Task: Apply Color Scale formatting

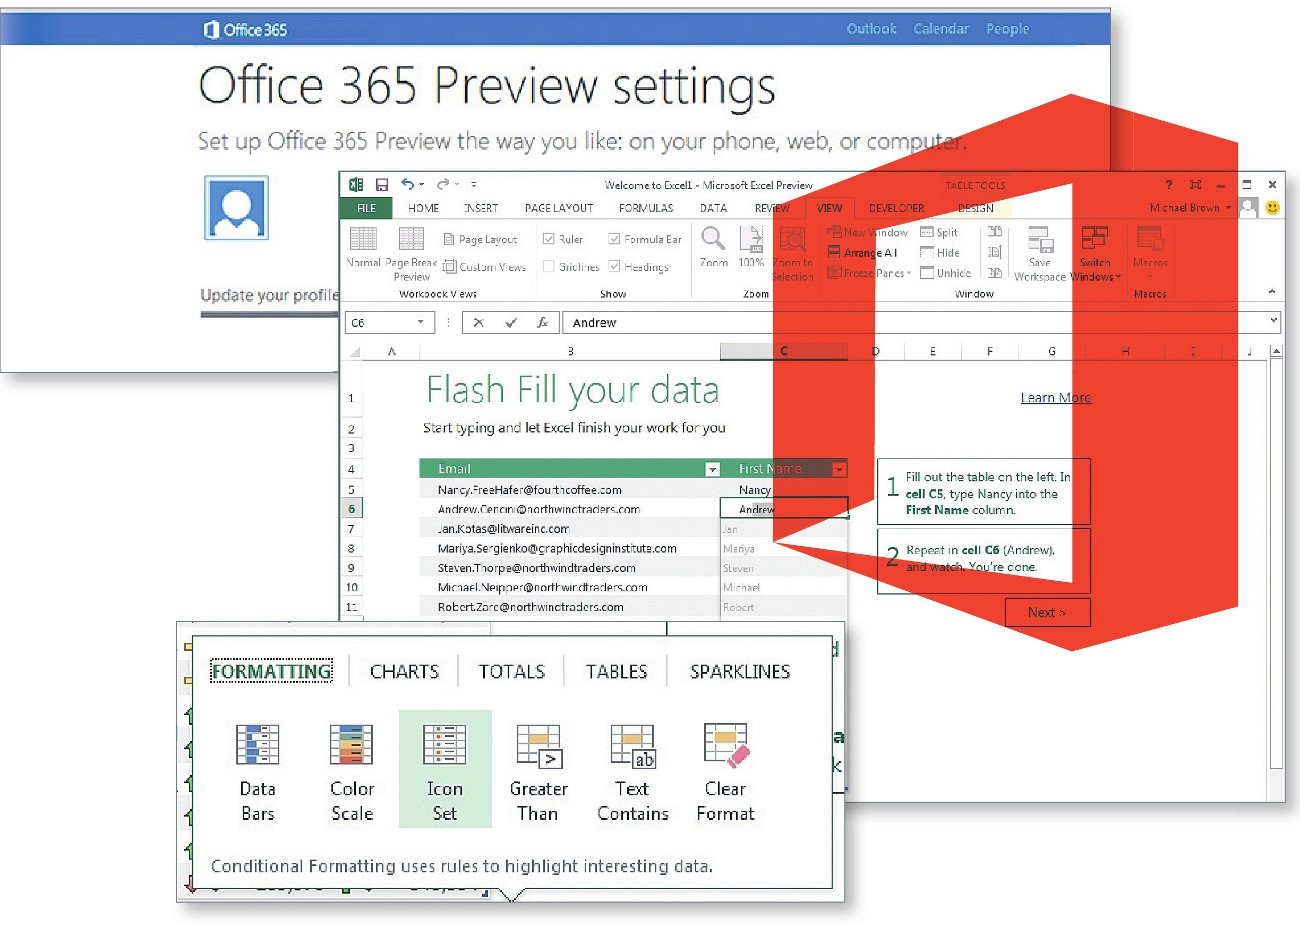Action: pos(352,745)
